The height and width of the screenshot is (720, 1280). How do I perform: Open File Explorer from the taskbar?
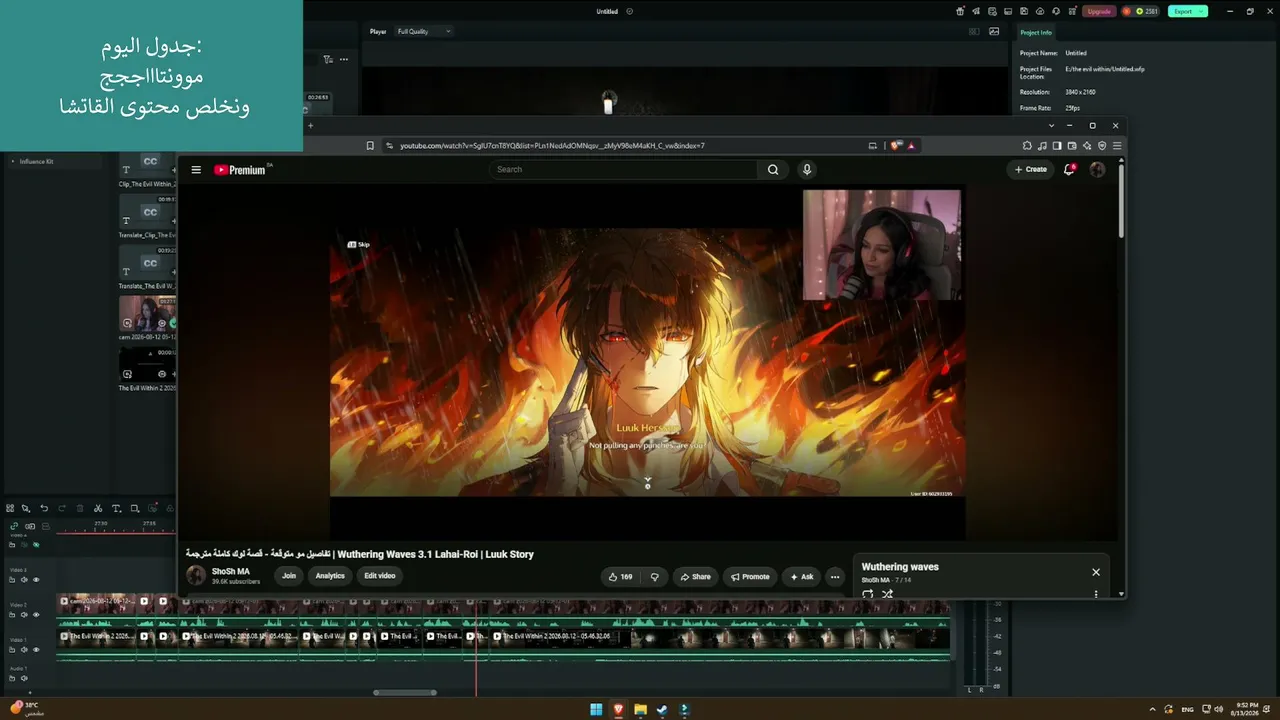click(x=640, y=710)
